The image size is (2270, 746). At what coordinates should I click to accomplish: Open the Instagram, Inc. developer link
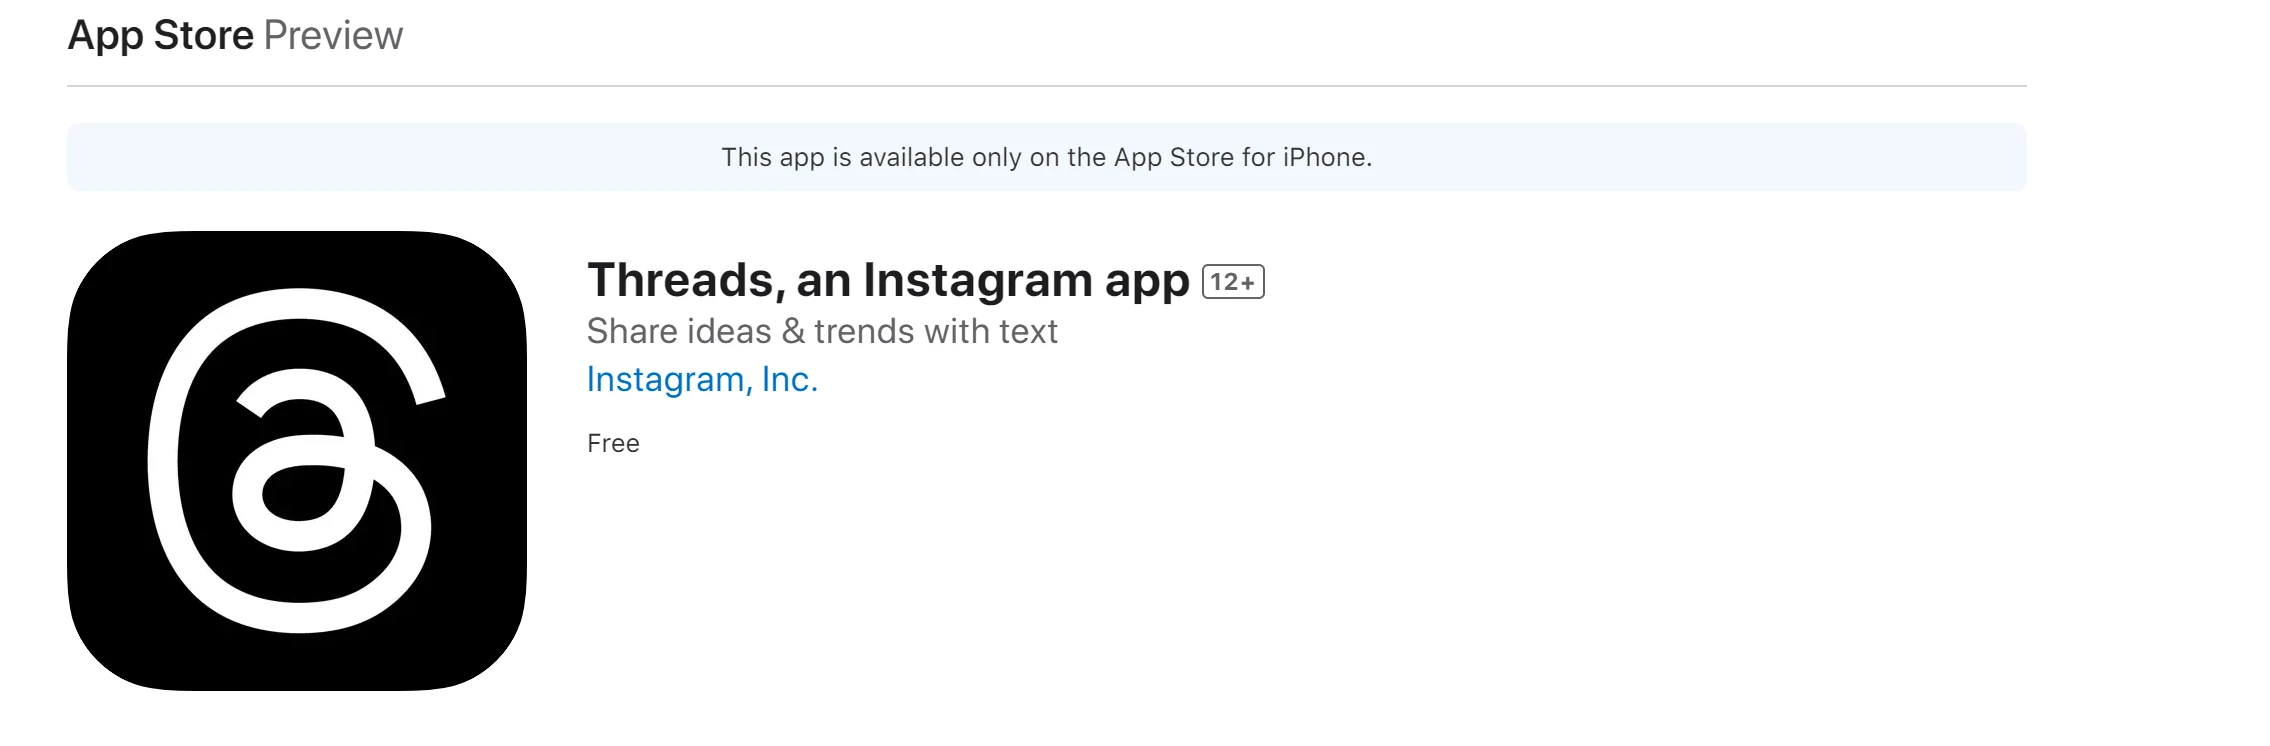coord(702,380)
